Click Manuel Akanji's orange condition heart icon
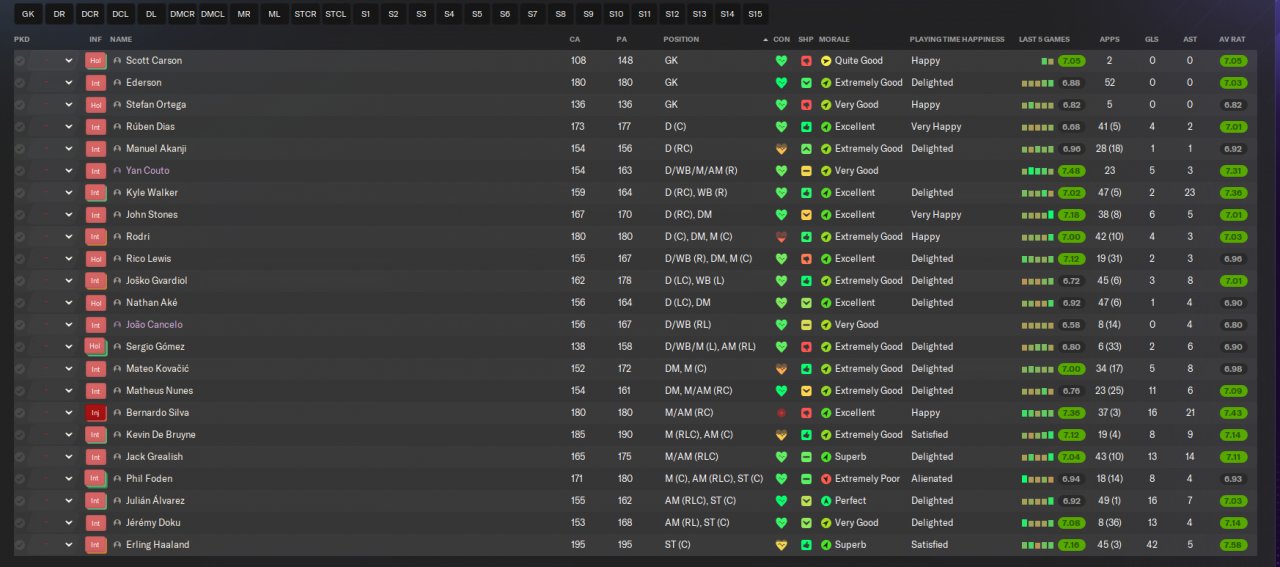1280x567 pixels. (x=781, y=149)
